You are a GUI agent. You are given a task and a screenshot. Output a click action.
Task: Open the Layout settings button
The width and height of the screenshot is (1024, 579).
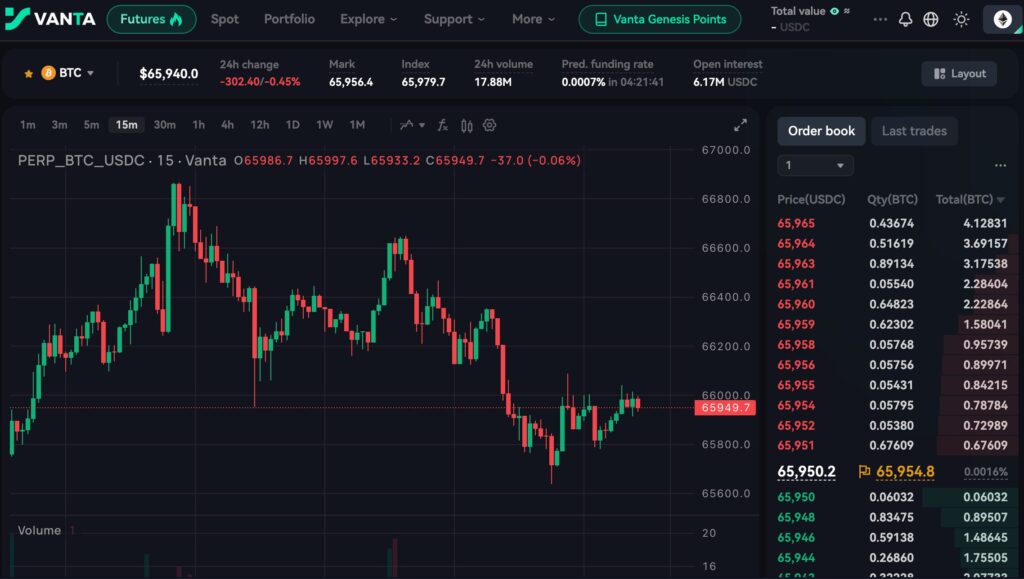point(959,74)
